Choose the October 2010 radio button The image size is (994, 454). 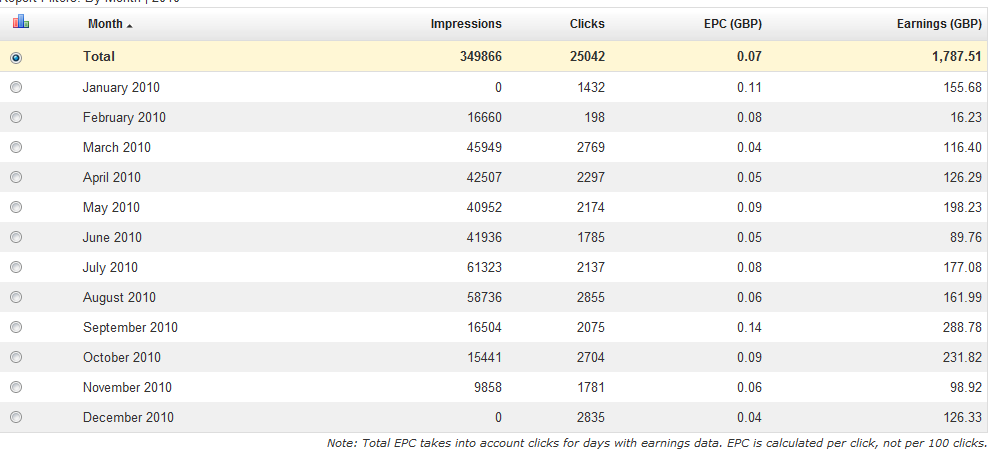pos(16,357)
